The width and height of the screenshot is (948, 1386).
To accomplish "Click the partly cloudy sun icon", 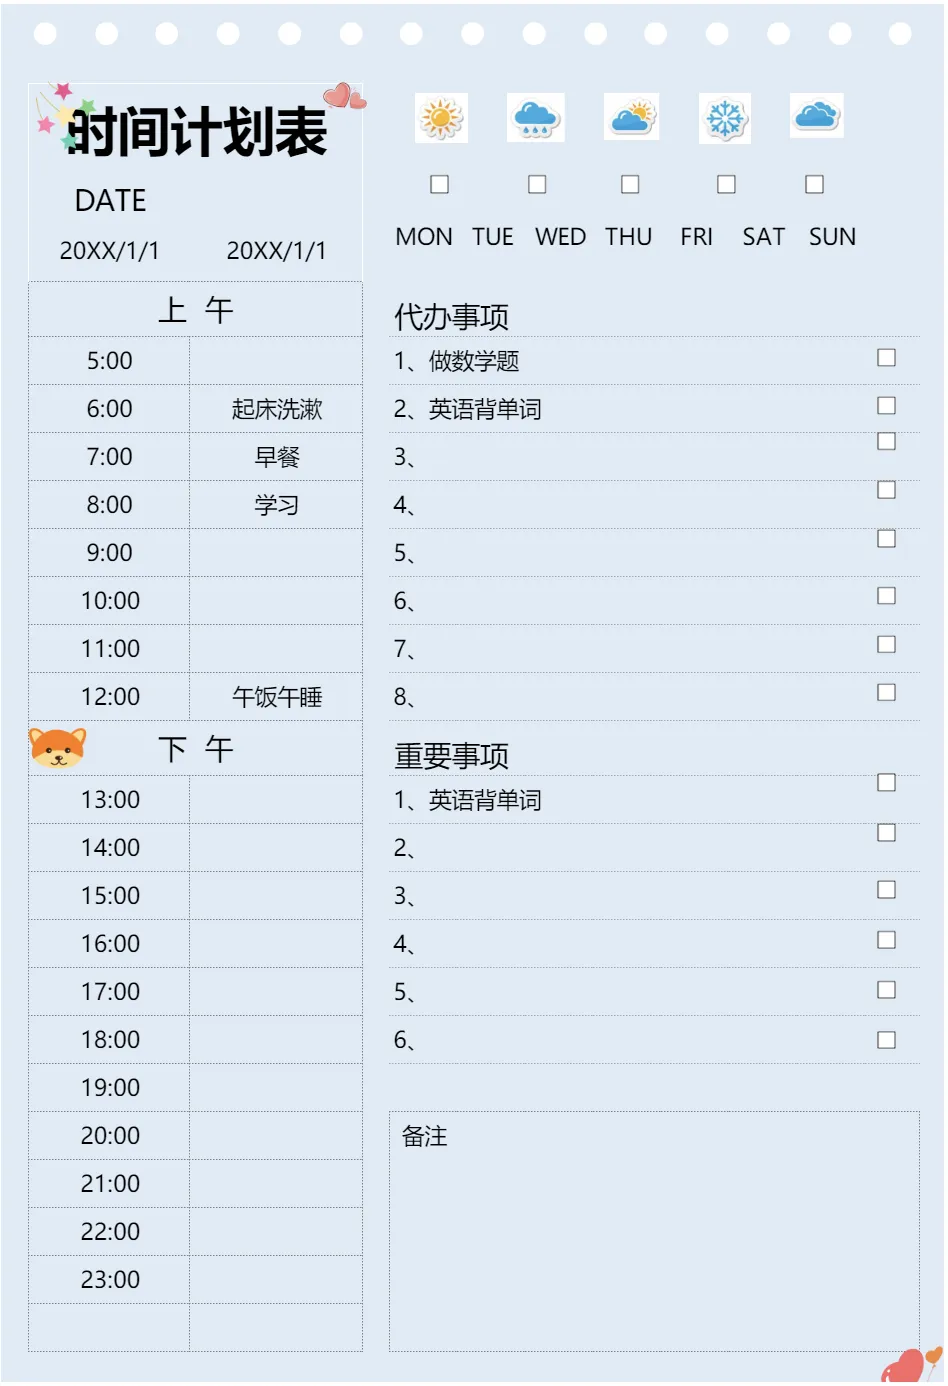I will (631, 118).
